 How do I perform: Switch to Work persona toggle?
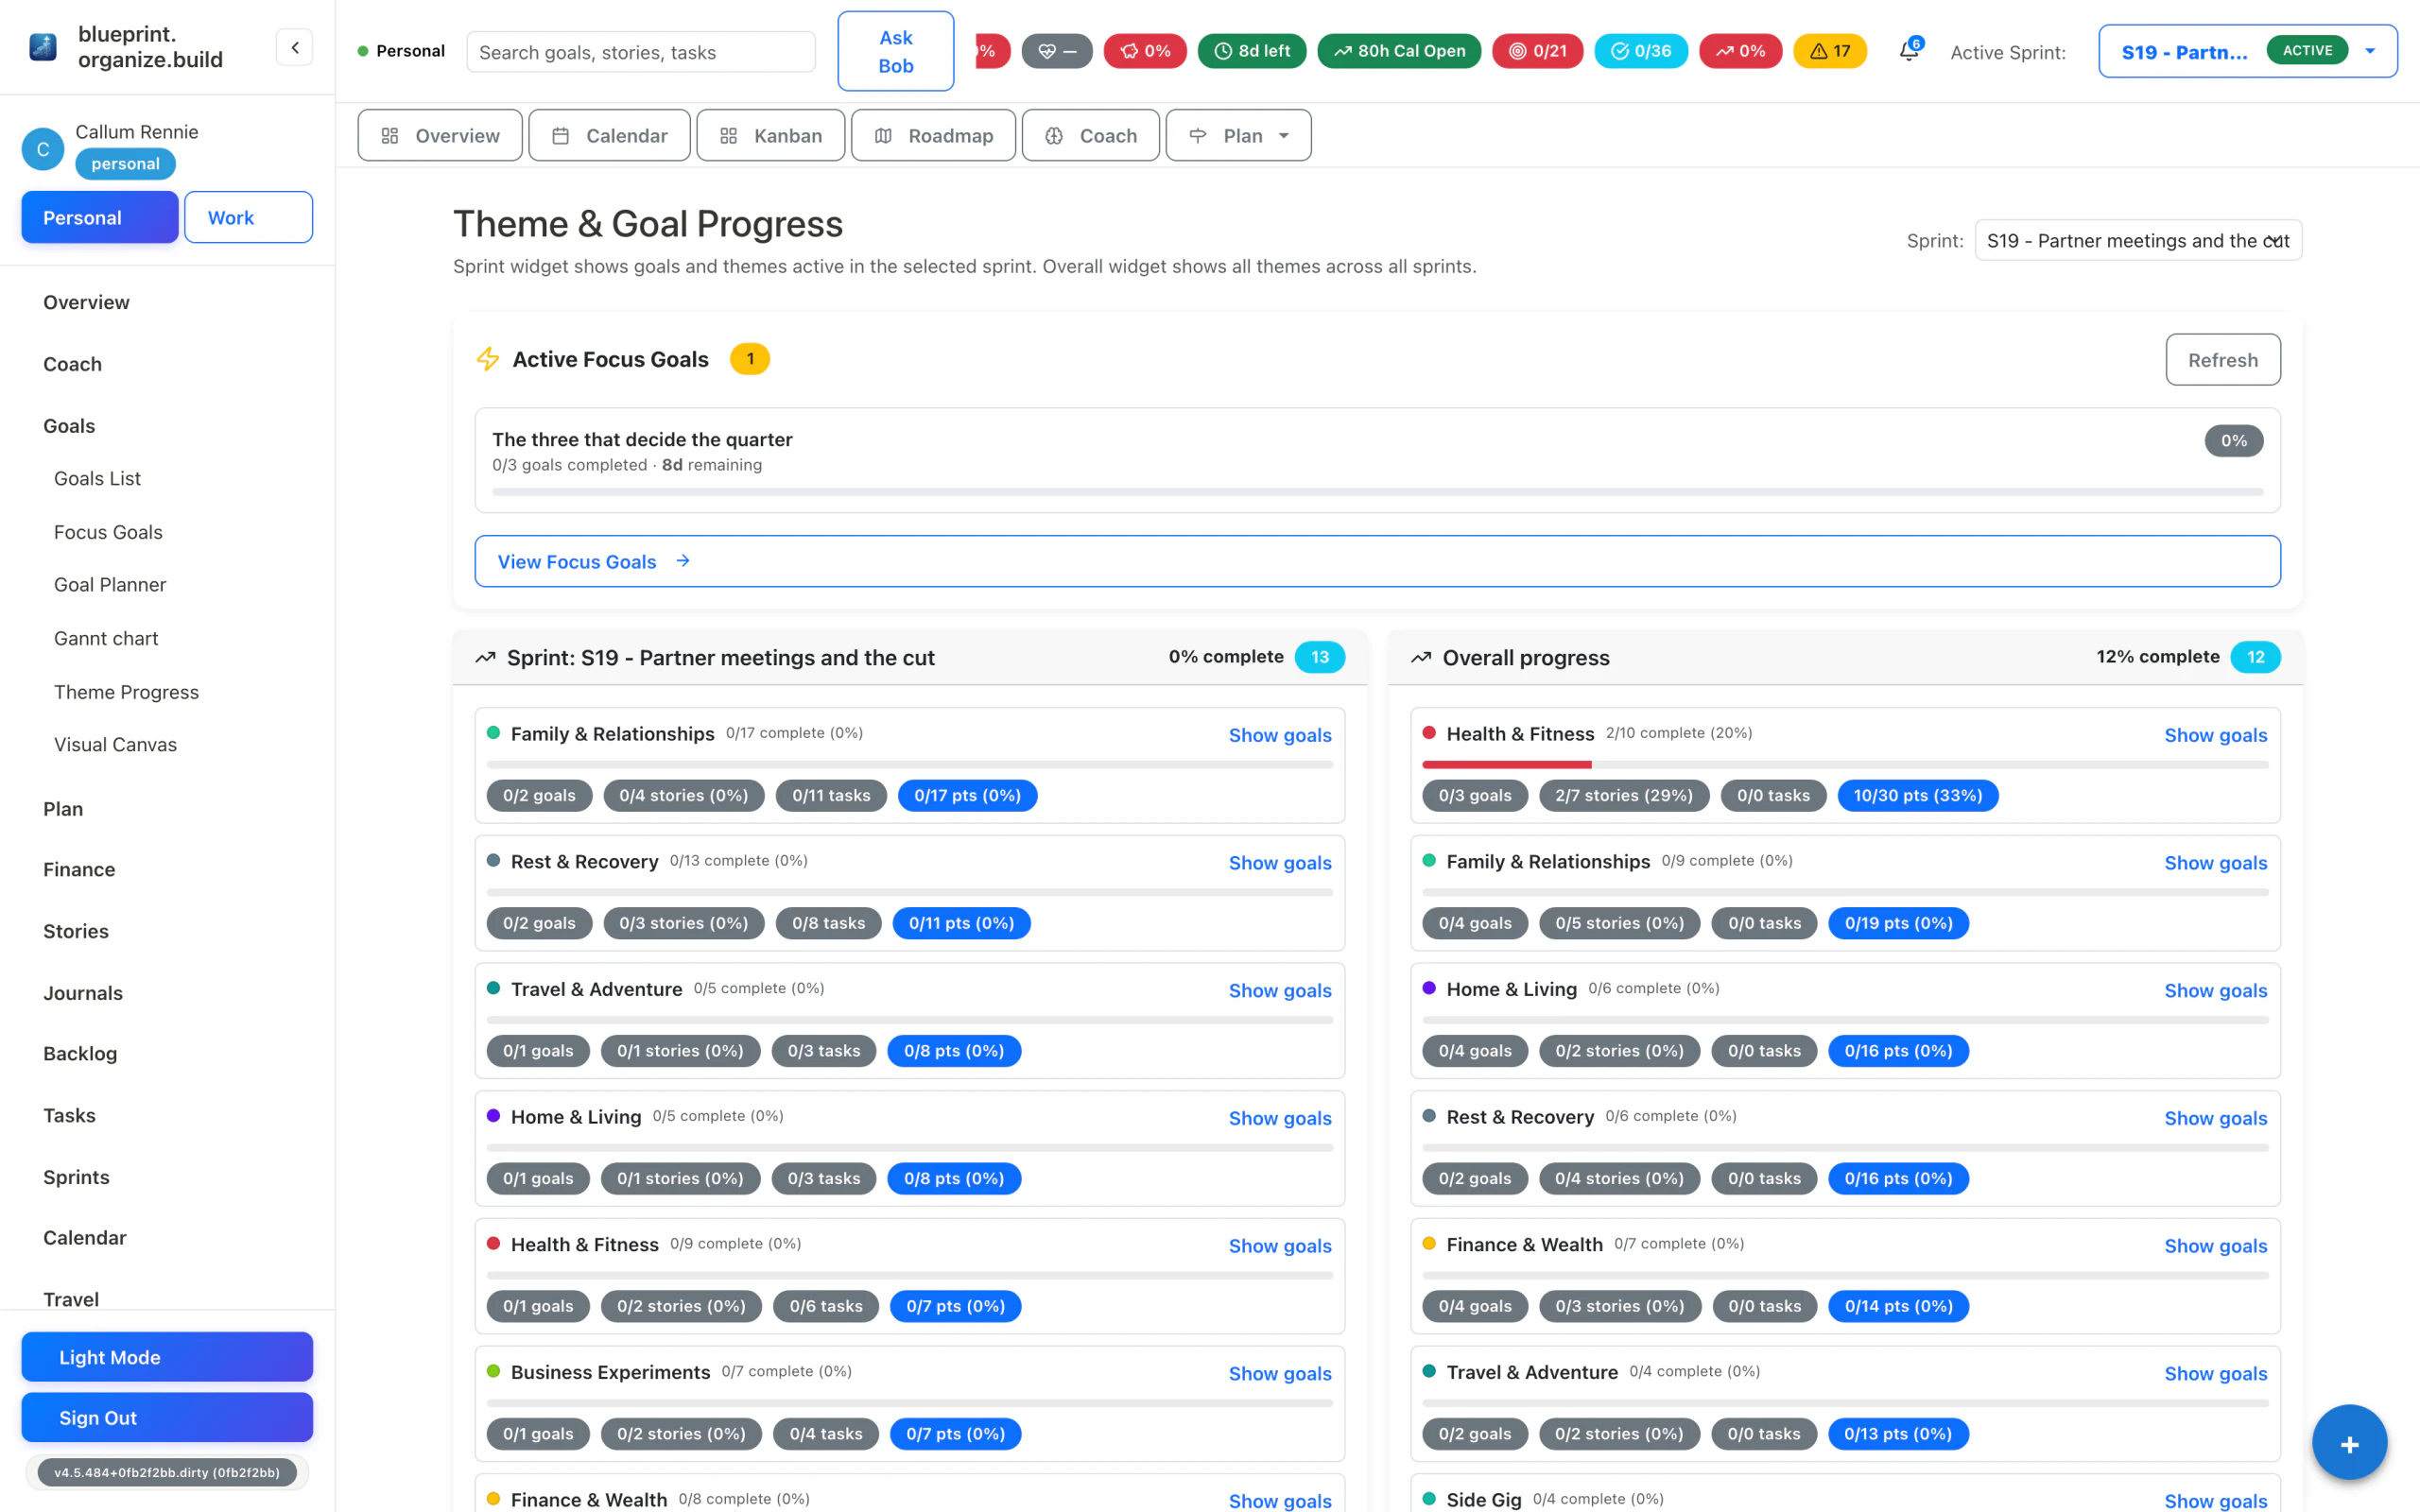[248, 217]
